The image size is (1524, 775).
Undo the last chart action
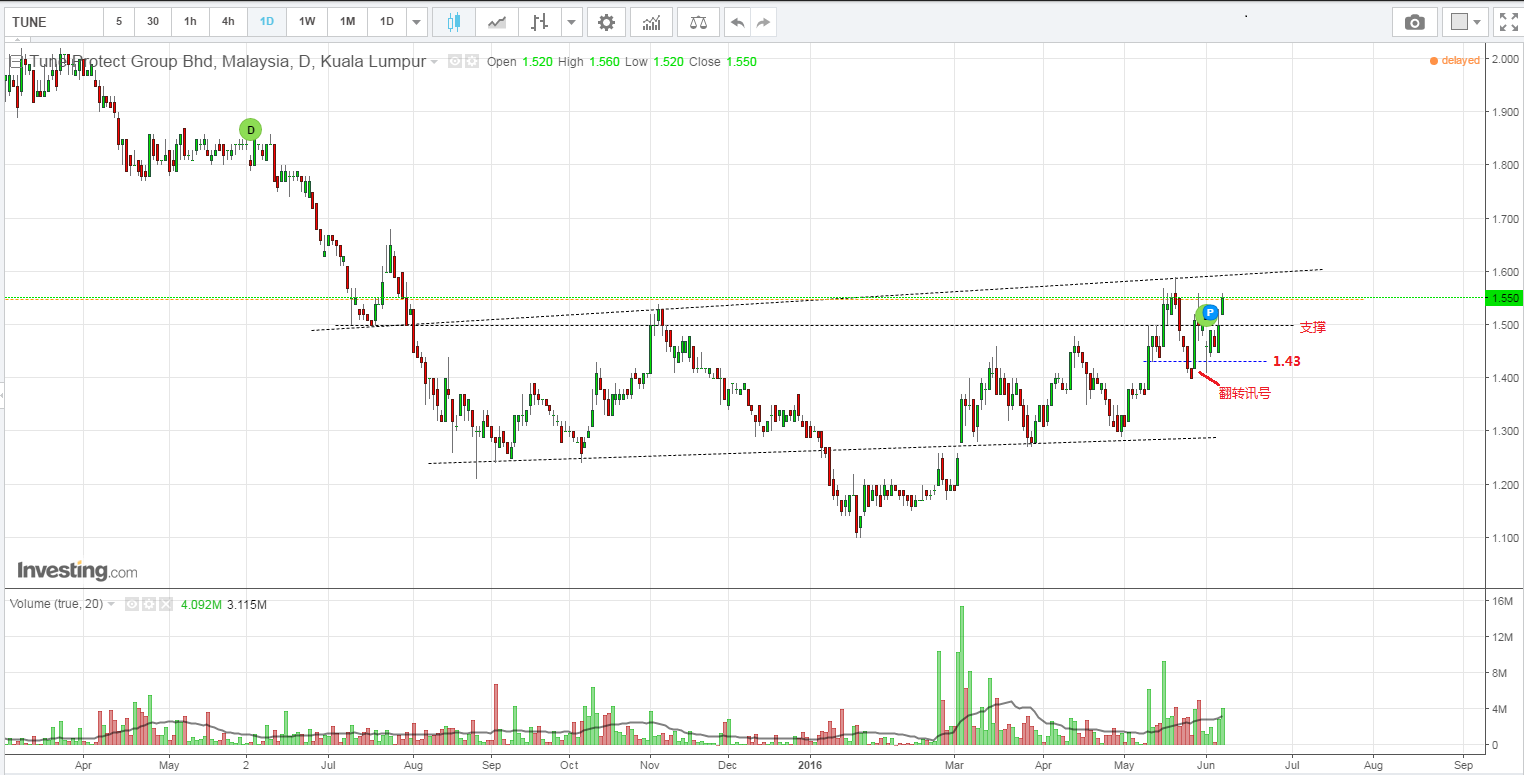pyautogui.click(x=737, y=22)
